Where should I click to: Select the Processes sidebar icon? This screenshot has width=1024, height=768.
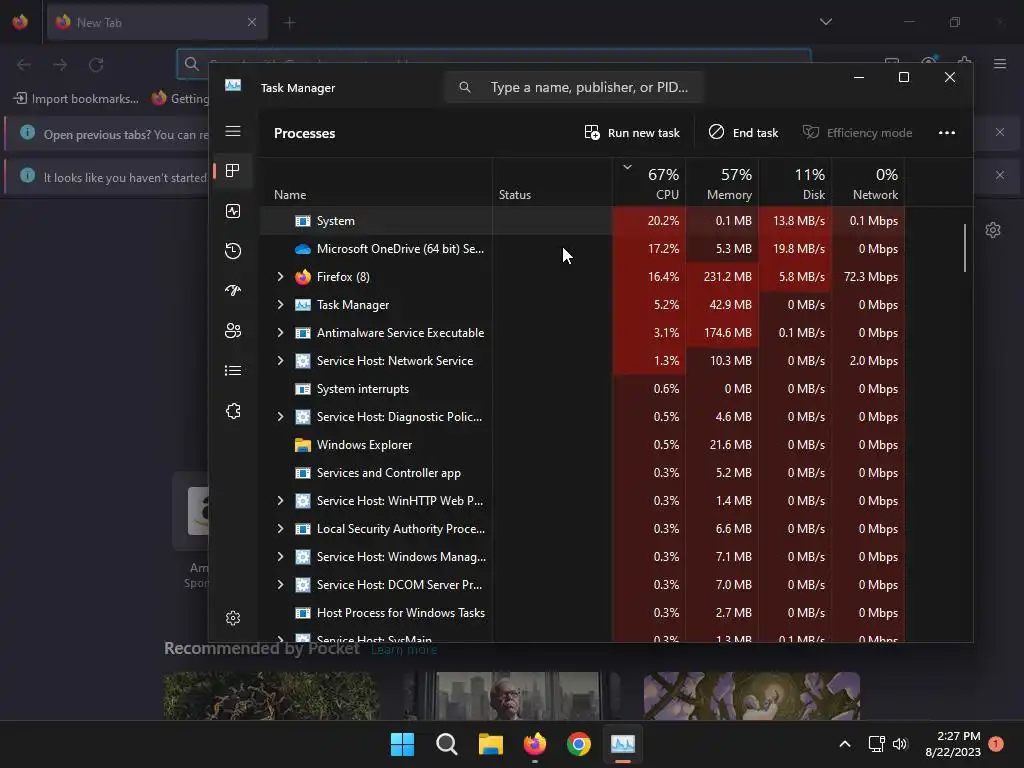pos(232,171)
